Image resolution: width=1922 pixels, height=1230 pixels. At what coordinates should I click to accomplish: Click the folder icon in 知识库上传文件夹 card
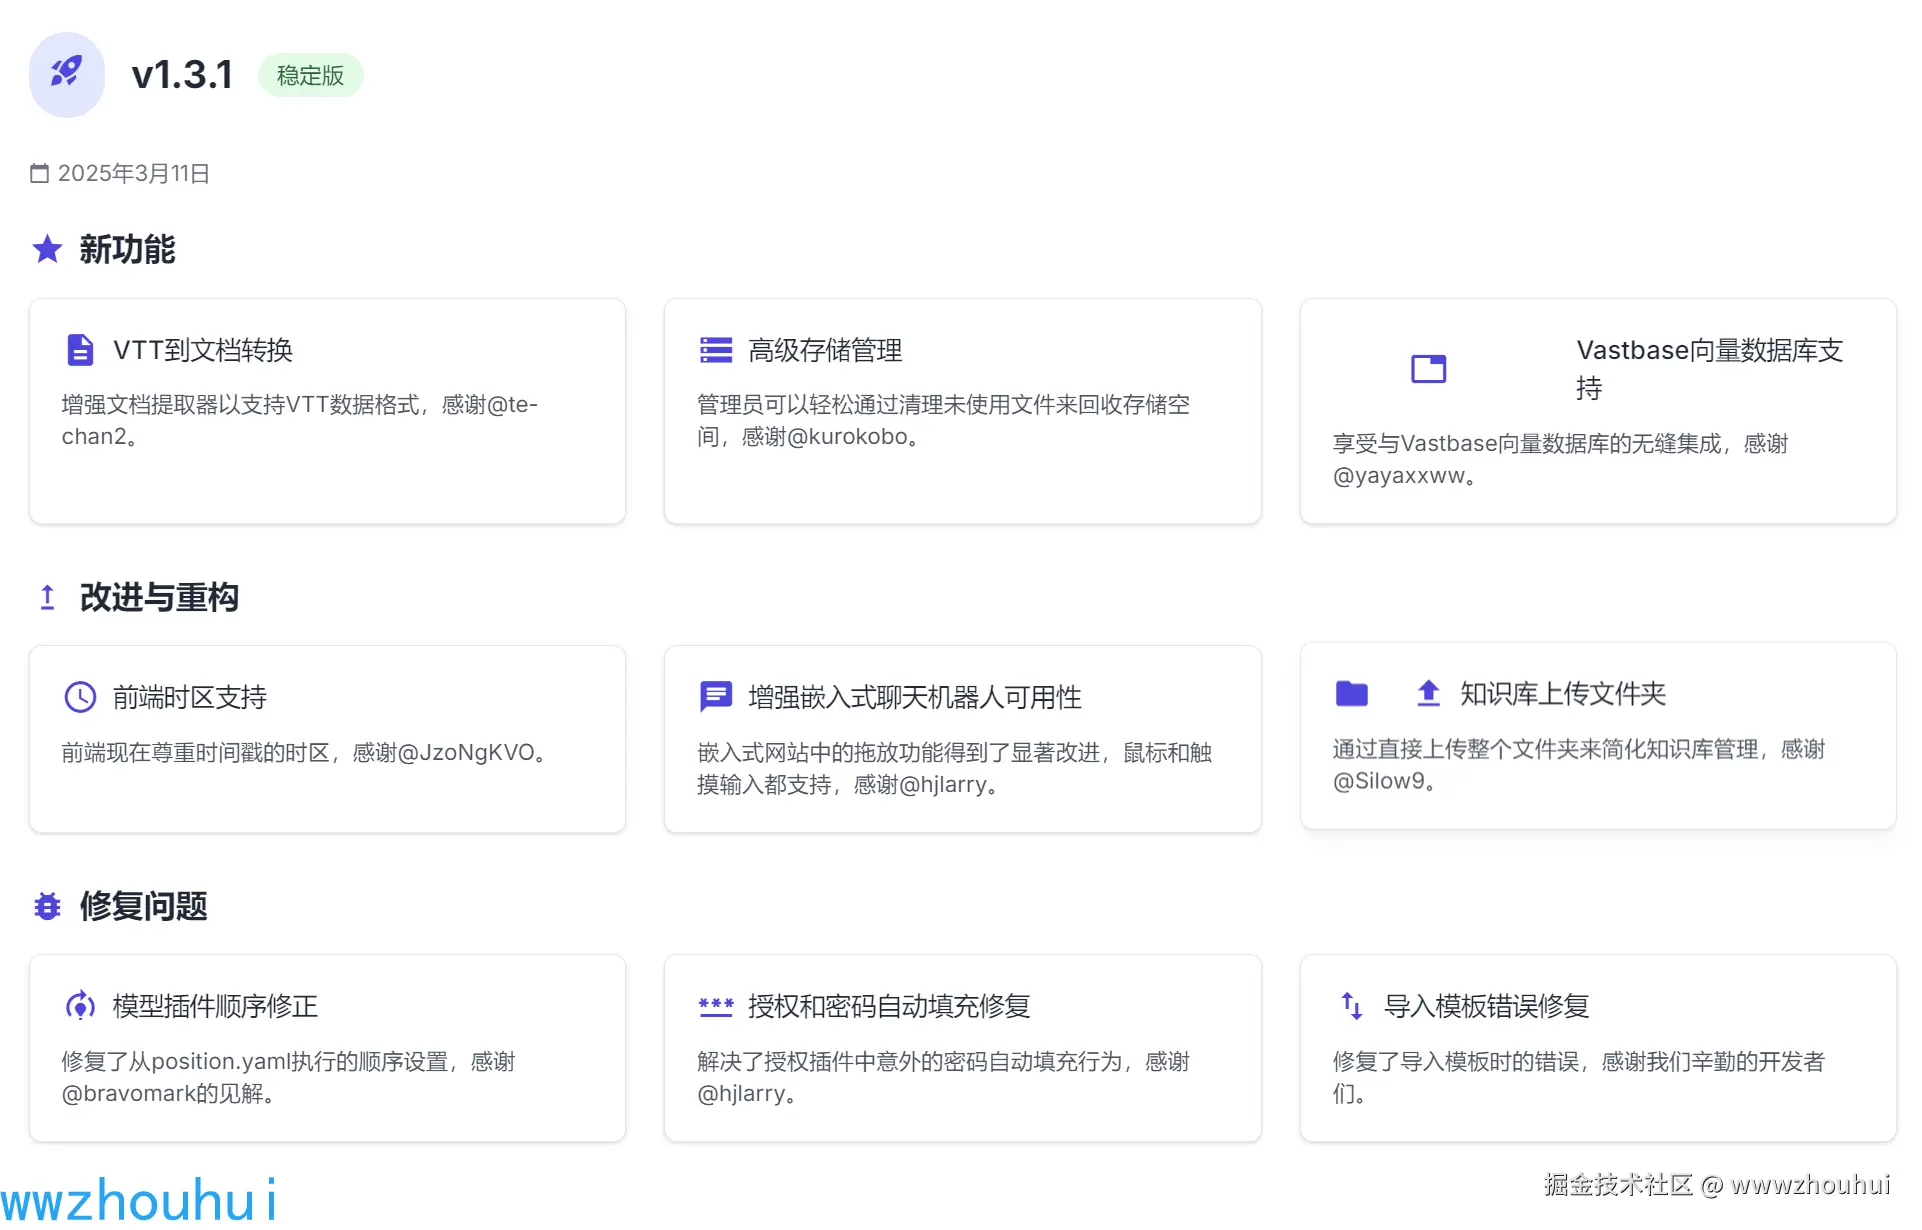(x=1351, y=693)
